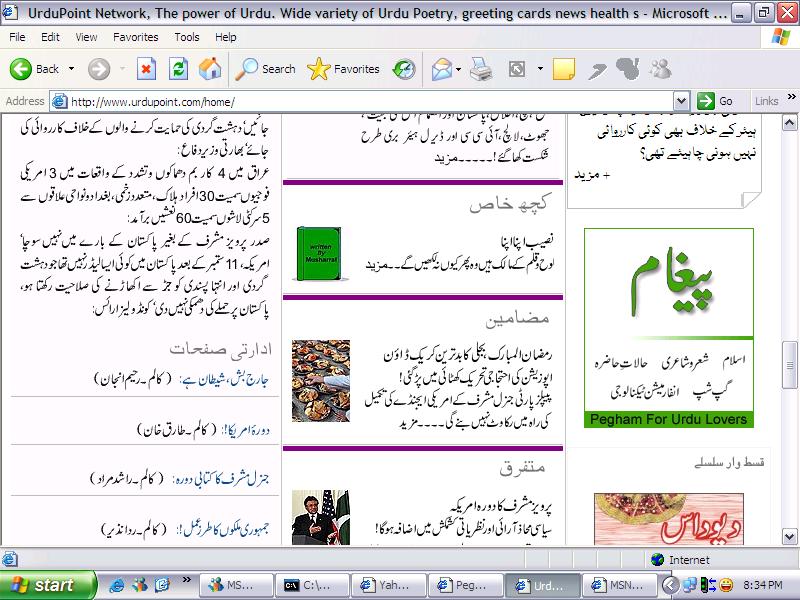This screenshot has height=600, width=800.
Task: Click the green arrows tray icon
Action: [x=708, y=585]
